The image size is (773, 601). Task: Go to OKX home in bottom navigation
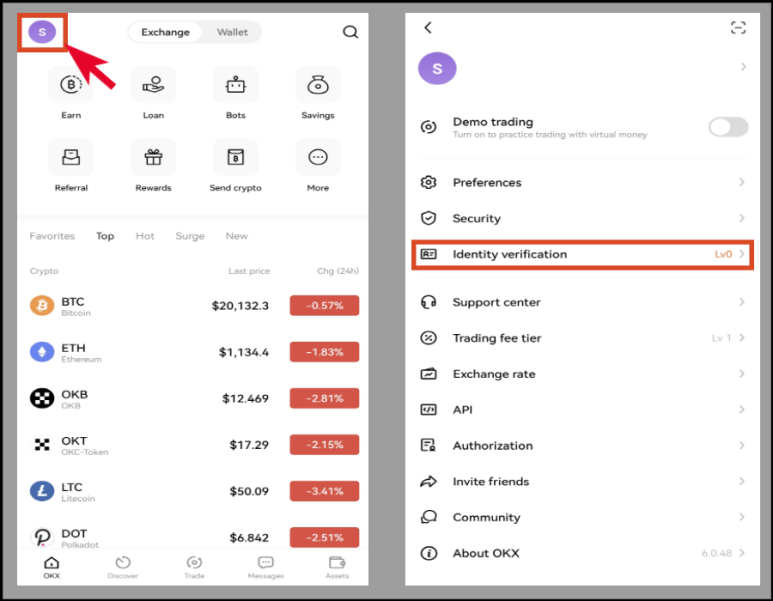click(51, 567)
